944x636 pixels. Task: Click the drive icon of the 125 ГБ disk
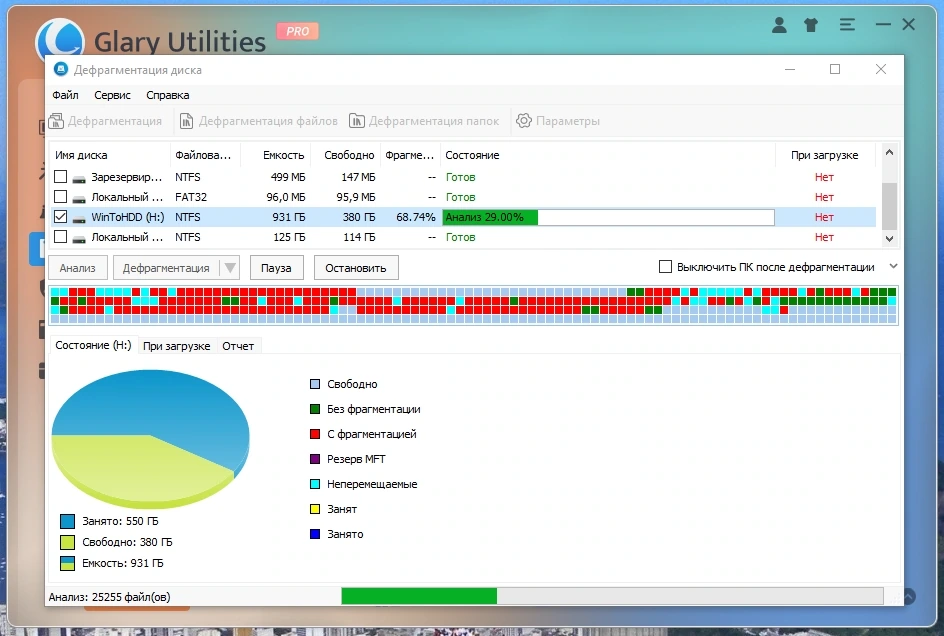click(79, 238)
